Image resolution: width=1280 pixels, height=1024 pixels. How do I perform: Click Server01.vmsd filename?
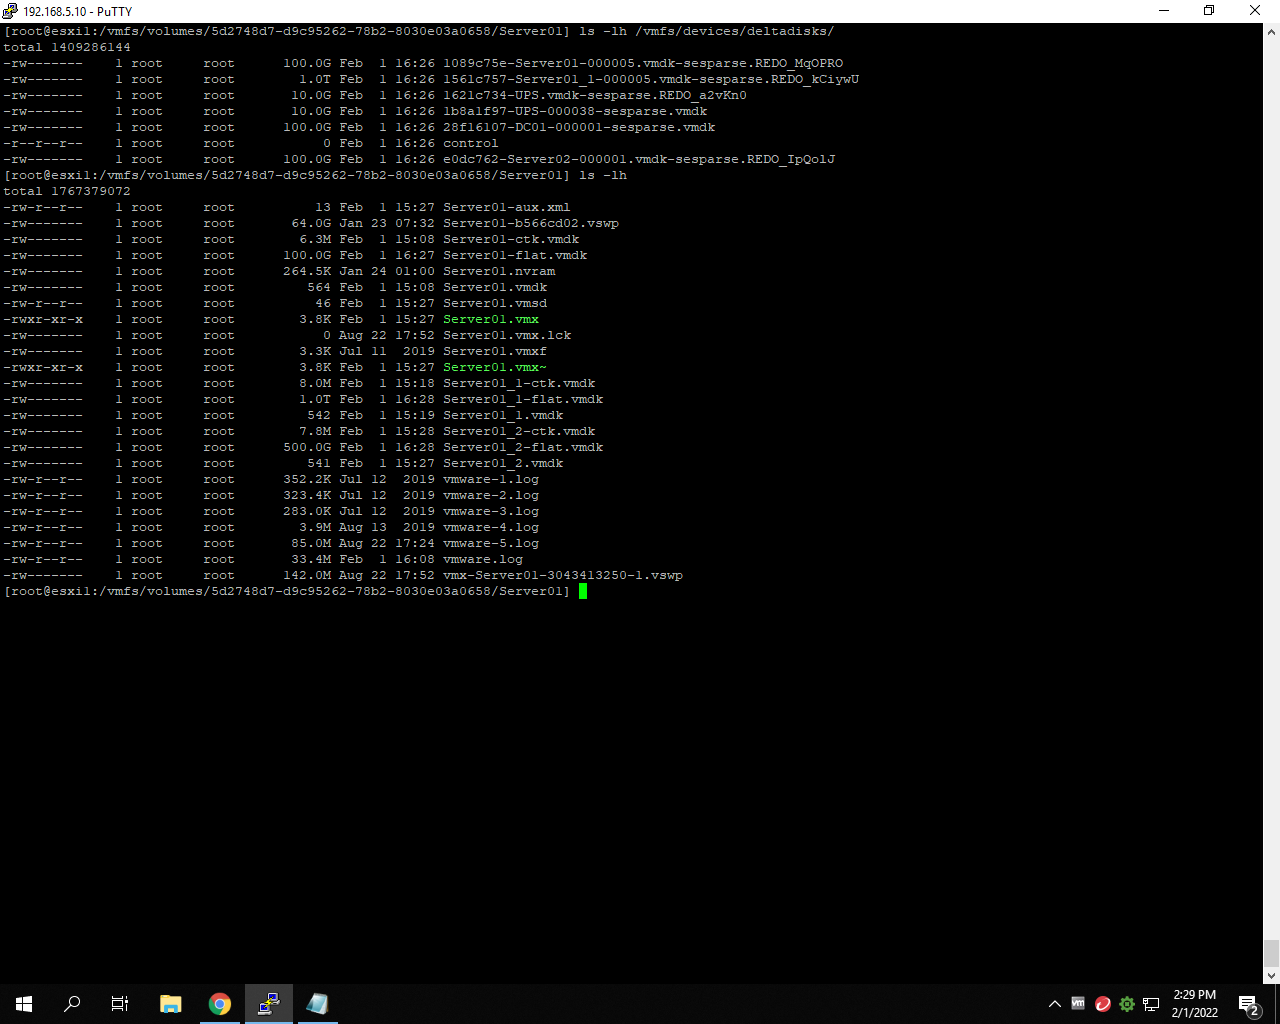tap(495, 303)
